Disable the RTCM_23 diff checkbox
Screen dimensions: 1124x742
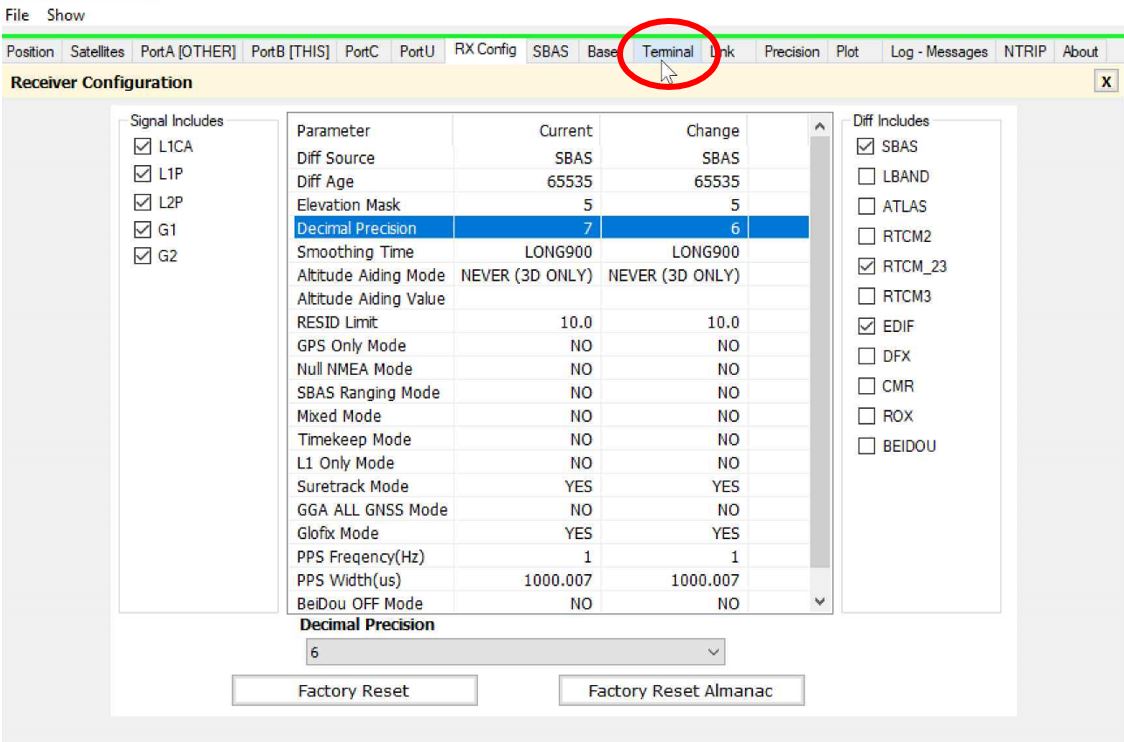click(866, 266)
